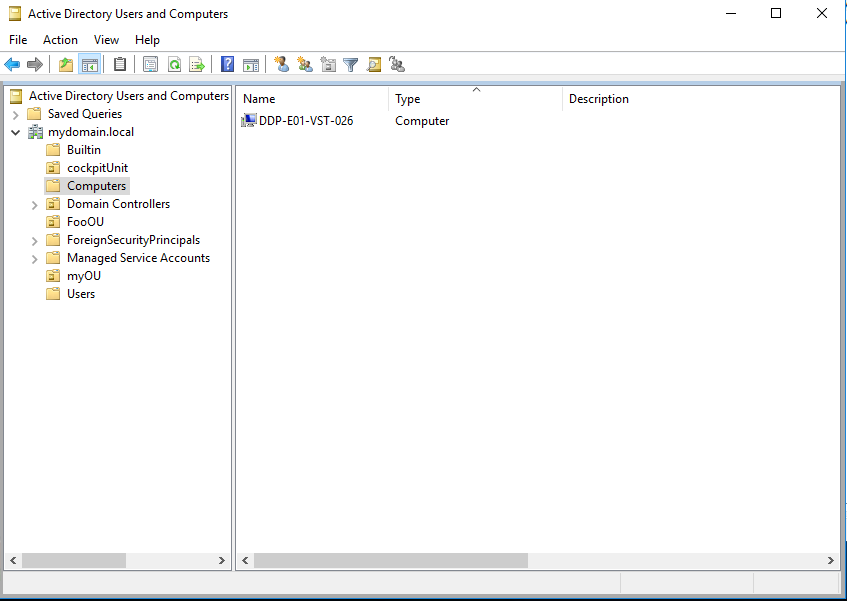Click the list pane horizontal scrollbar thumb
The width and height of the screenshot is (847, 601).
(x=391, y=561)
